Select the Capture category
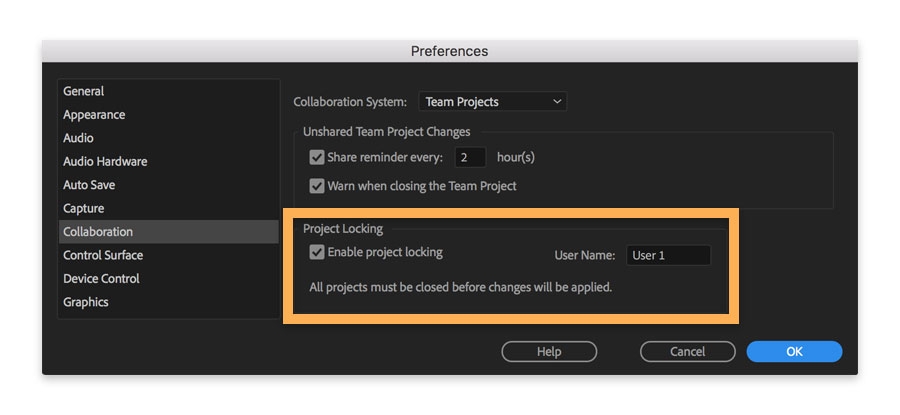Viewport: 900px width, 415px height. [x=84, y=208]
